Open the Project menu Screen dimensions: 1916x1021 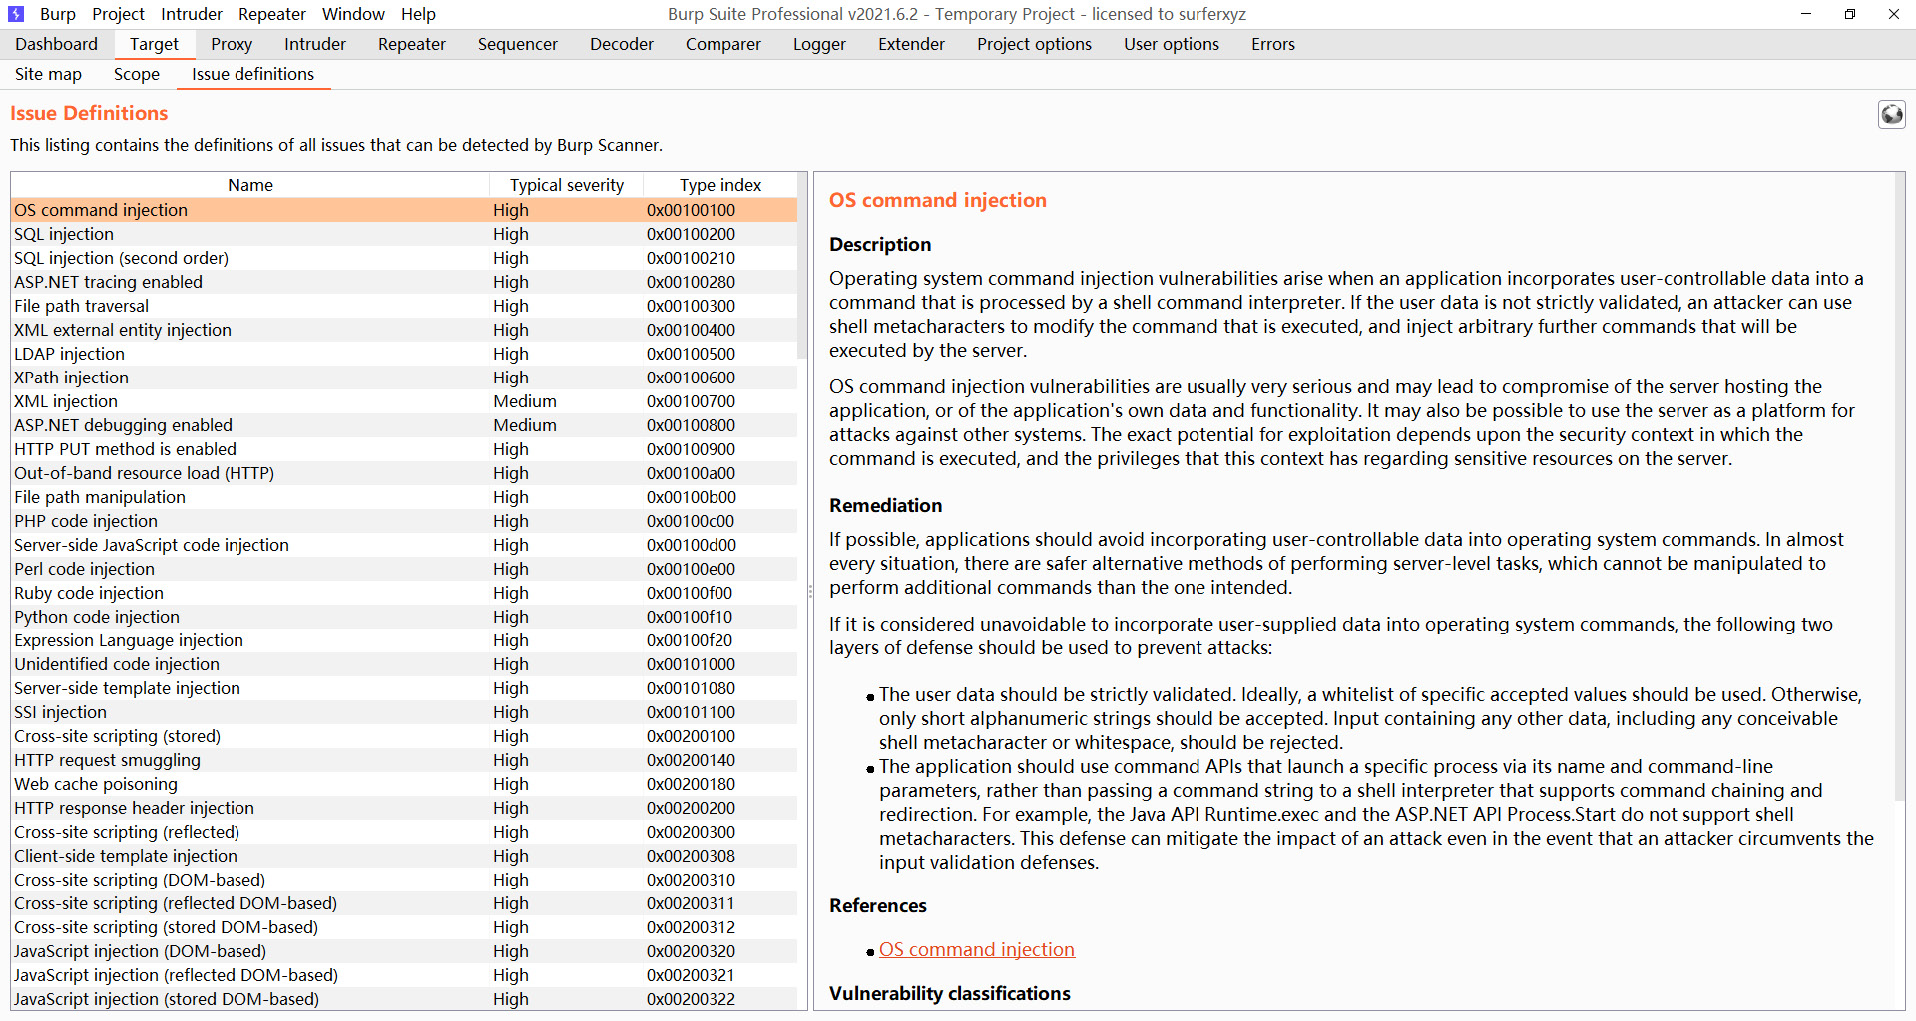pos(118,14)
